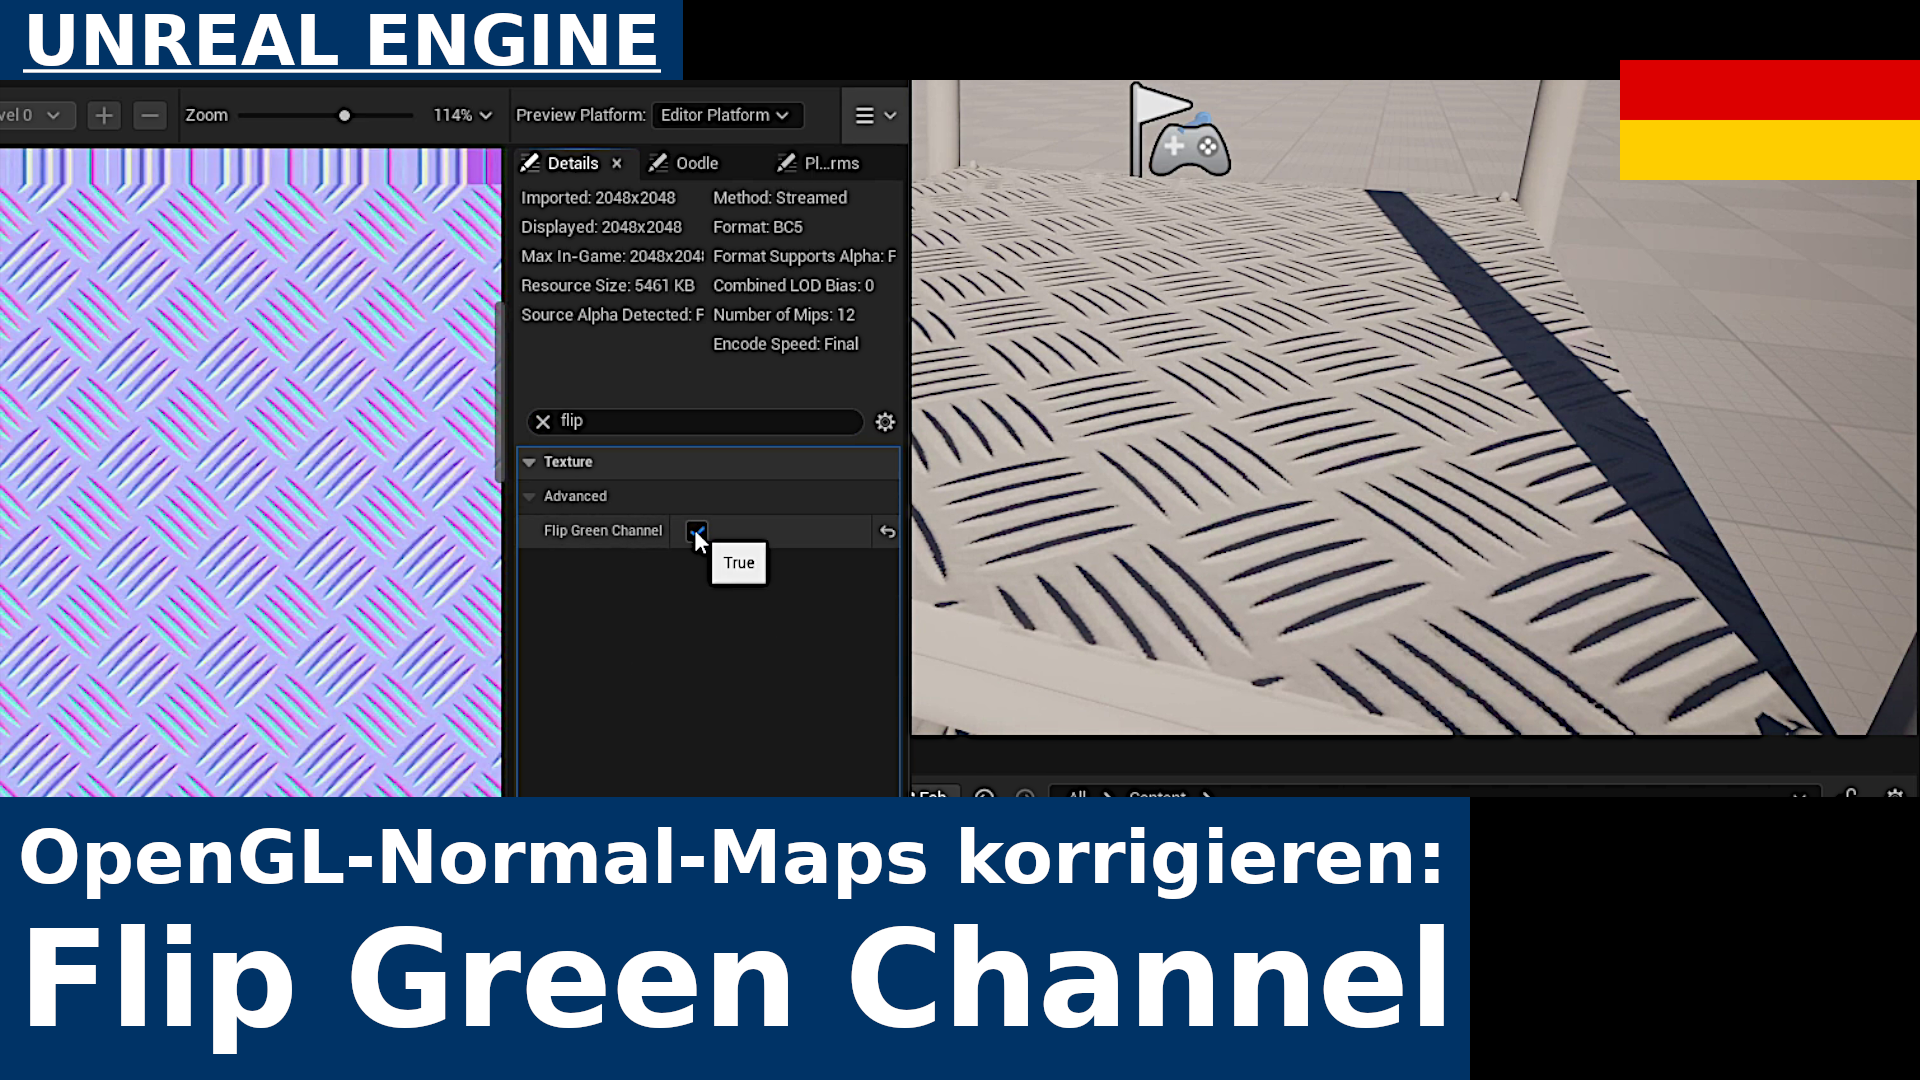Open the Editor Platform dropdown
This screenshot has height=1080, width=1920.
click(x=726, y=116)
